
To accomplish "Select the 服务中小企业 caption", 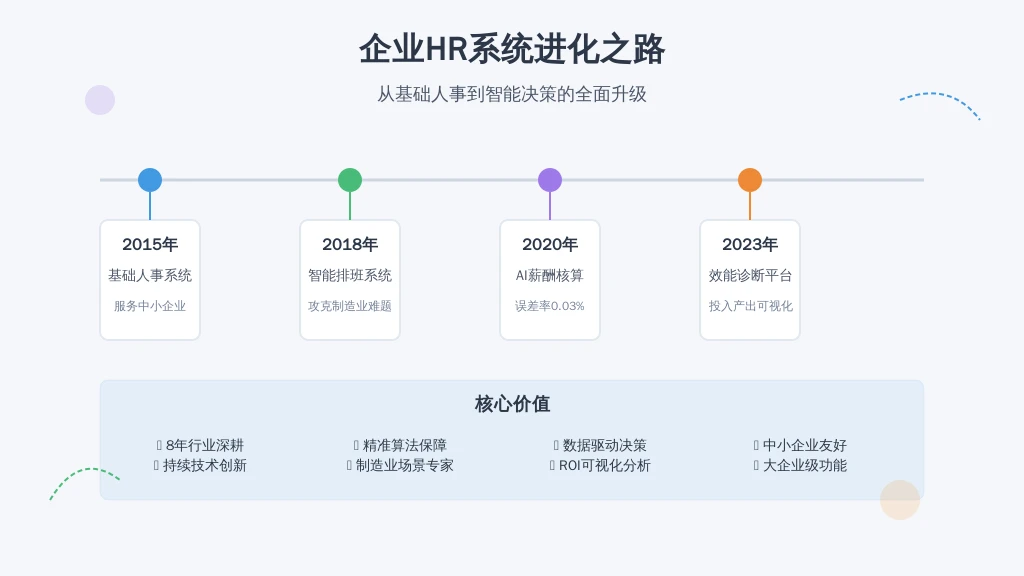I will 150,306.
